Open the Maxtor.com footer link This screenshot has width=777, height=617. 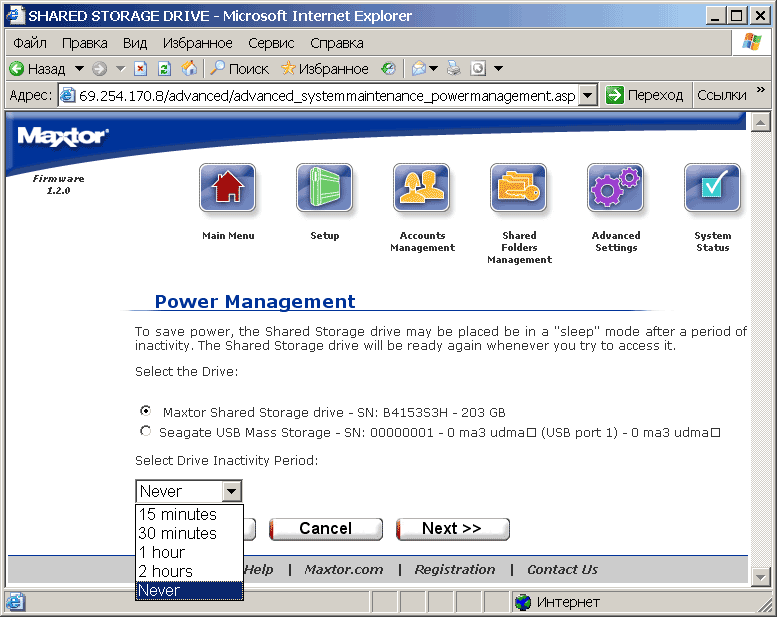pyautogui.click(x=344, y=569)
